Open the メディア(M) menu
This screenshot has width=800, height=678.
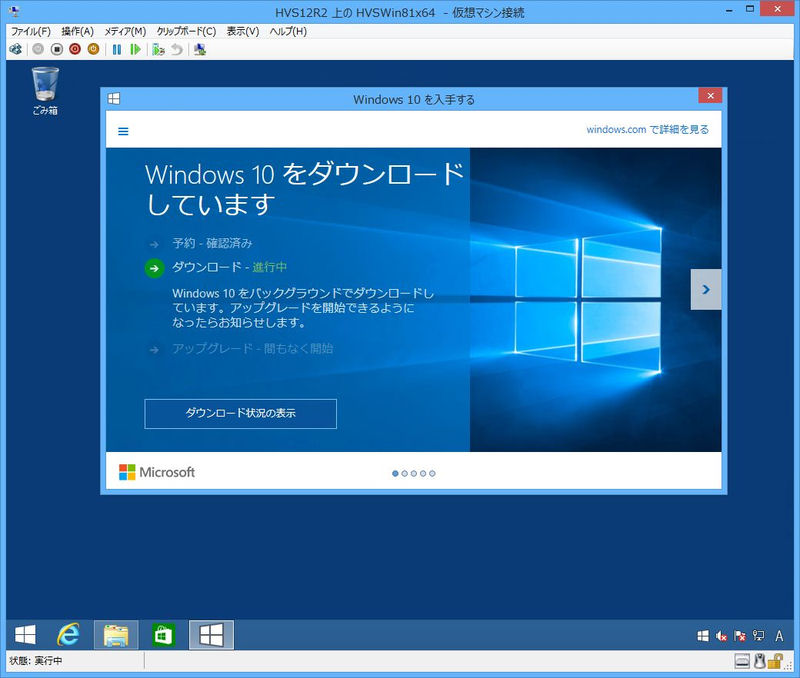coord(126,31)
